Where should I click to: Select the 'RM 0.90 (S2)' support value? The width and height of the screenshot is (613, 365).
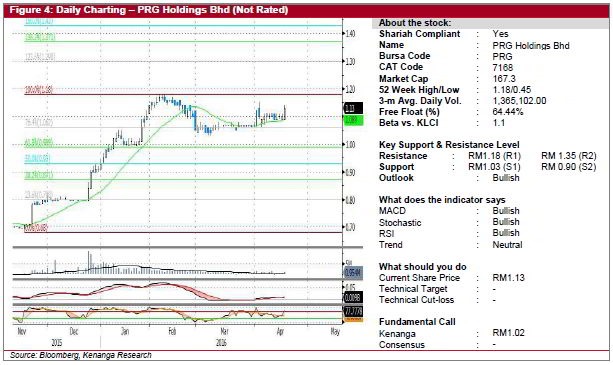[569, 167]
